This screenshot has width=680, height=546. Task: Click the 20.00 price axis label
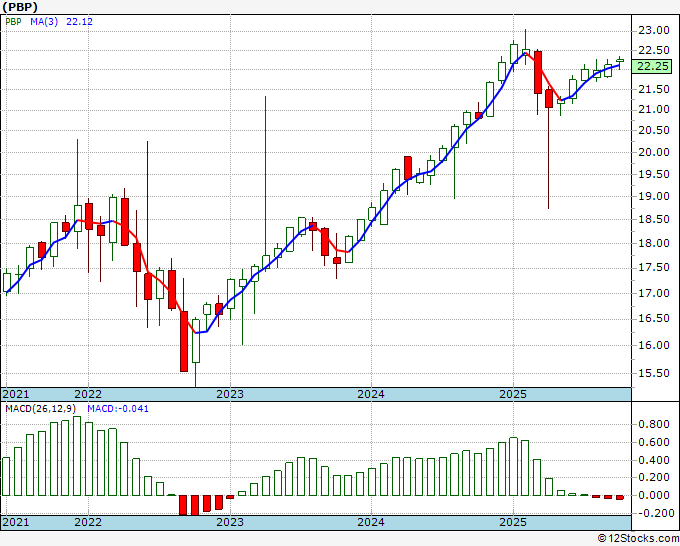point(654,152)
